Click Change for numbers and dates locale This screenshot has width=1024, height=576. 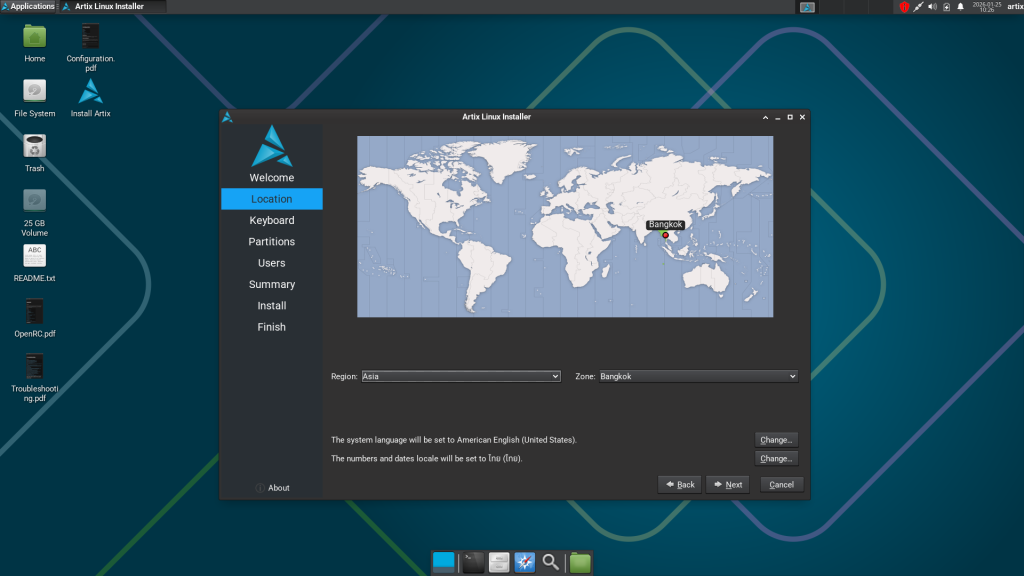(776, 459)
